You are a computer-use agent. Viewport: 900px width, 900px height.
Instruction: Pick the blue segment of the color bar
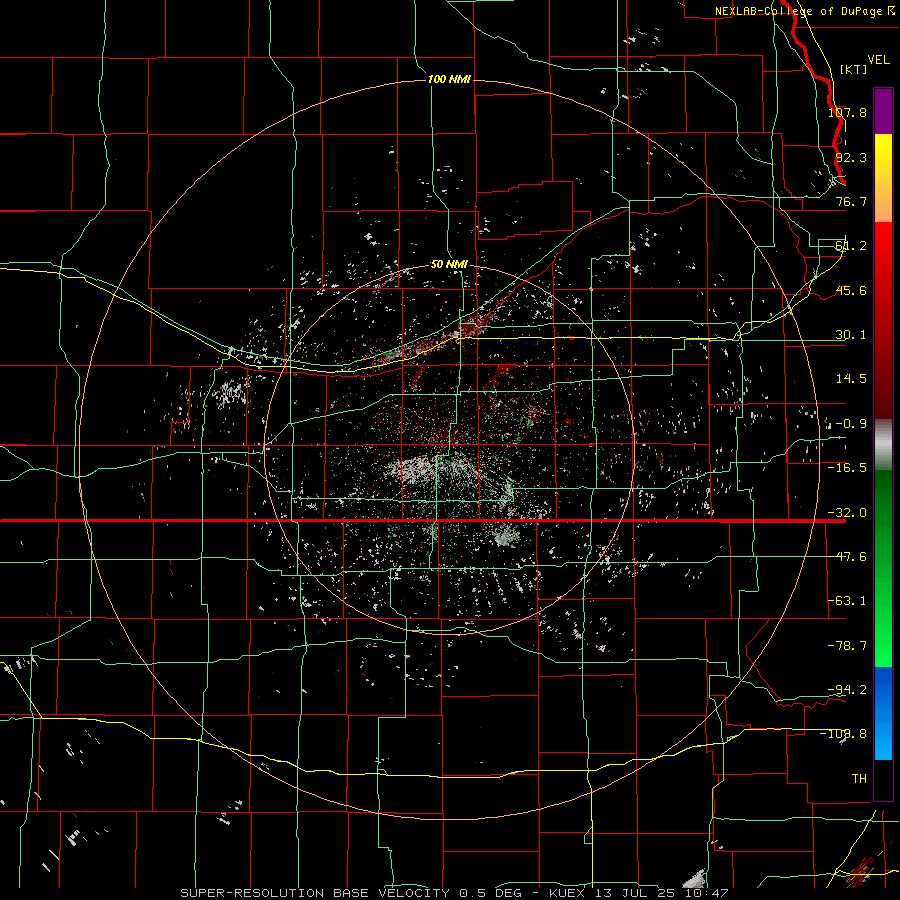tap(883, 713)
